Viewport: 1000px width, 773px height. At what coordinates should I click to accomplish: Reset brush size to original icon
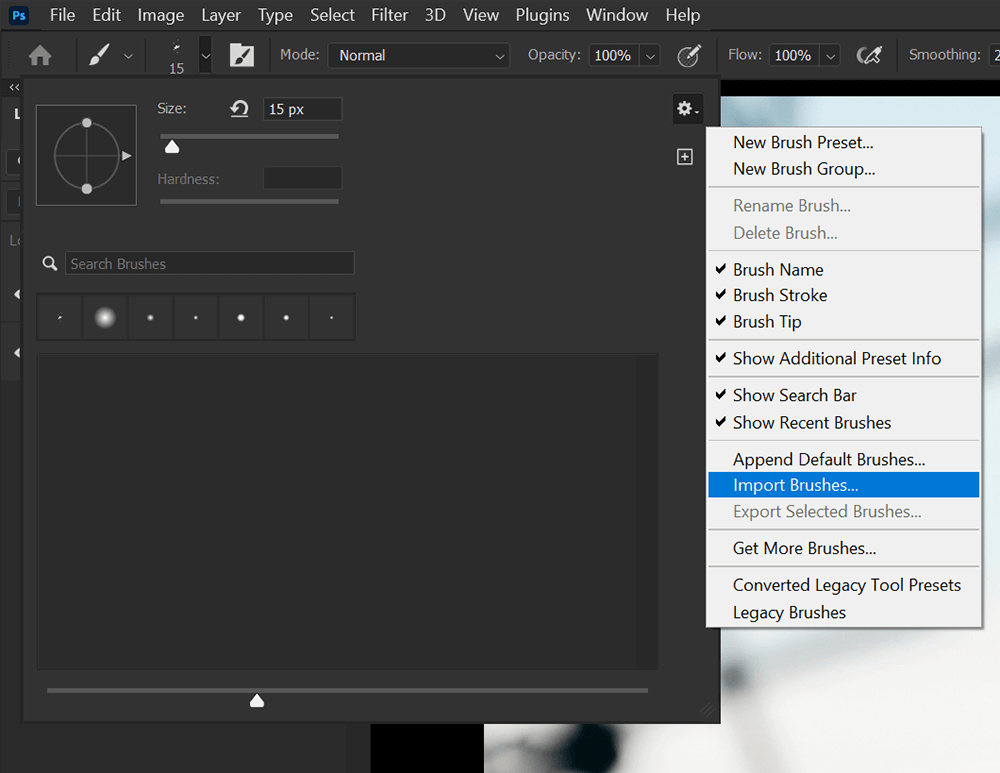pos(239,109)
